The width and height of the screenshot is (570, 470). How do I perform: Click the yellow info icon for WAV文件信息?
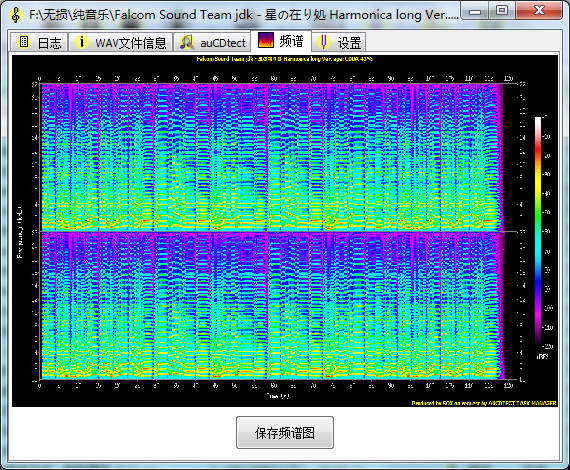(82, 42)
